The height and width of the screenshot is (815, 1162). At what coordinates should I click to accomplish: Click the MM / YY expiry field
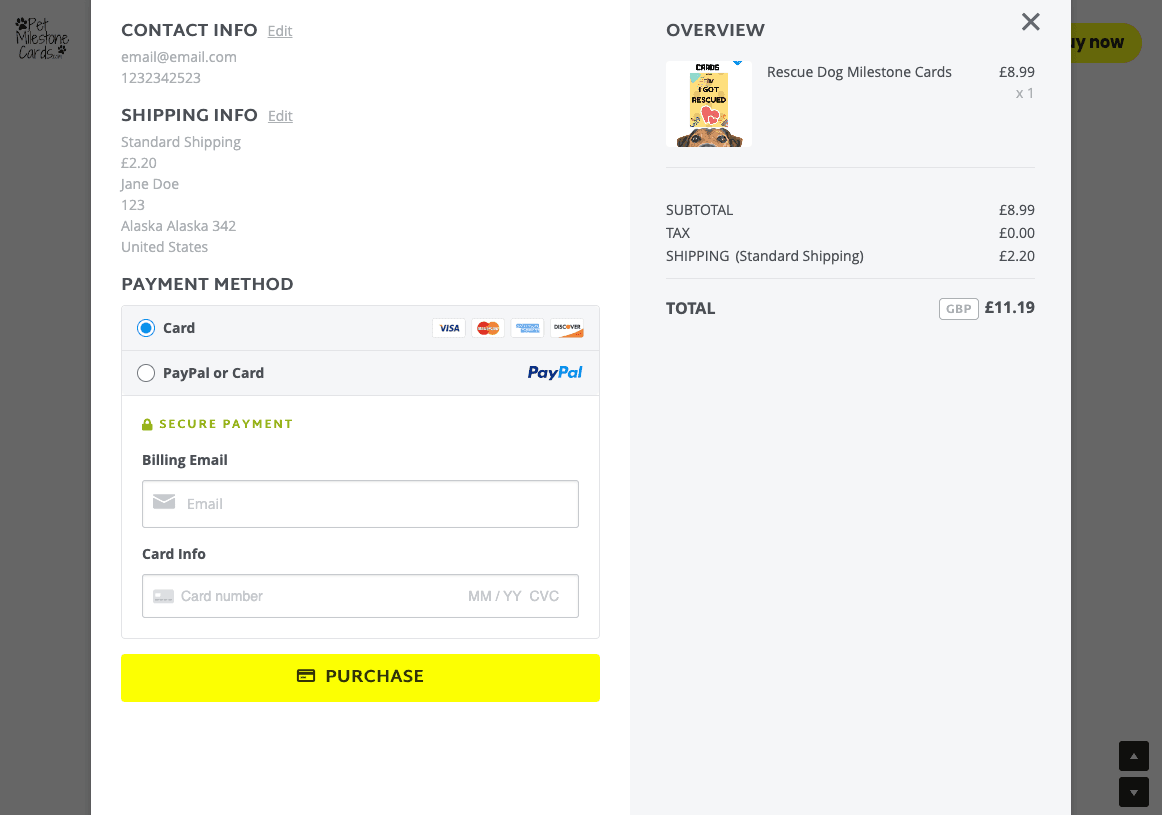[x=495, y=596]
